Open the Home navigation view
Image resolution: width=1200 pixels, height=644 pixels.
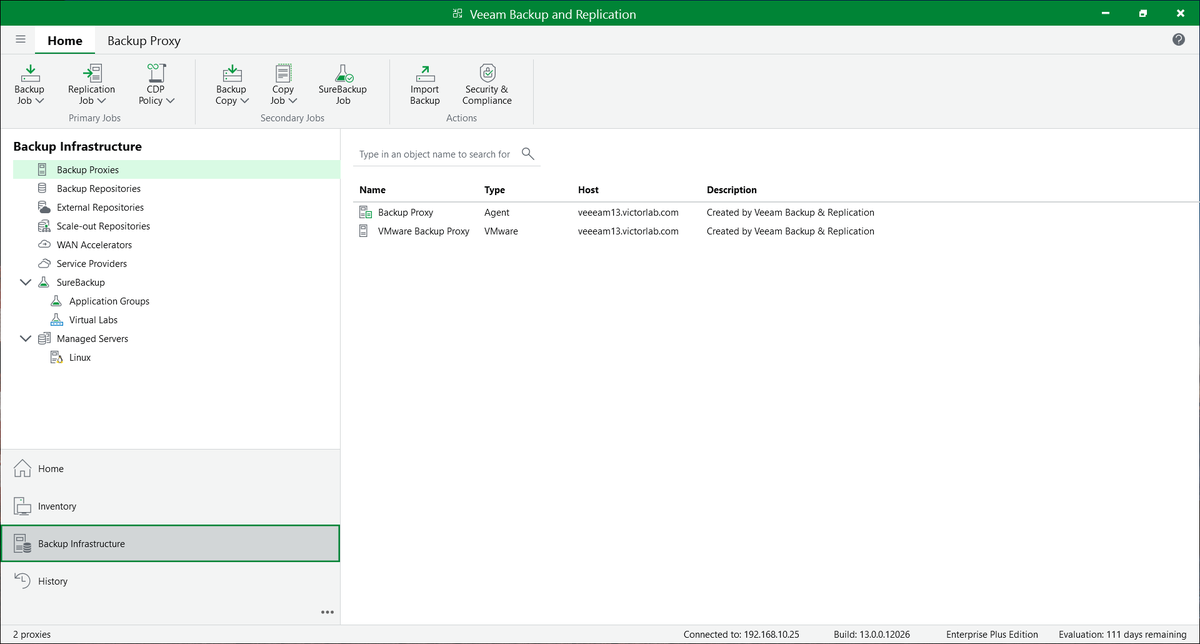[170, 468]
